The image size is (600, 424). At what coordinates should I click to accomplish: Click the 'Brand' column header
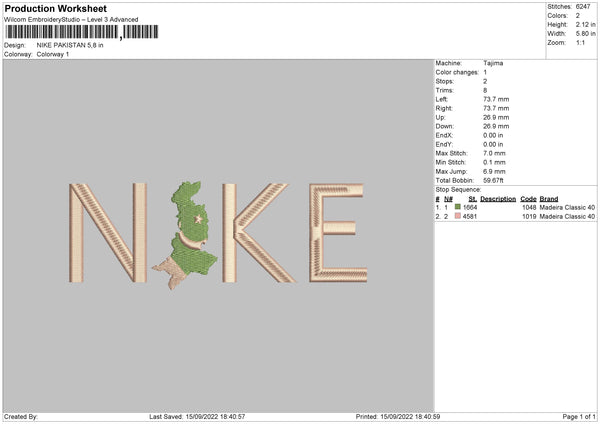pos(549,199)
